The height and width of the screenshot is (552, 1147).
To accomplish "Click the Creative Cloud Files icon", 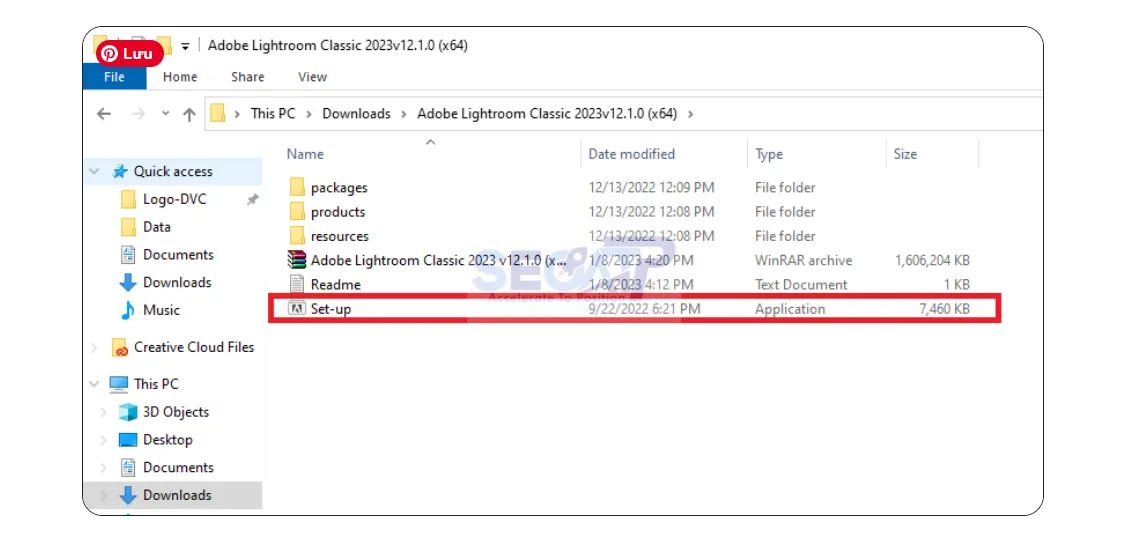I will click(x=119, y=348).
